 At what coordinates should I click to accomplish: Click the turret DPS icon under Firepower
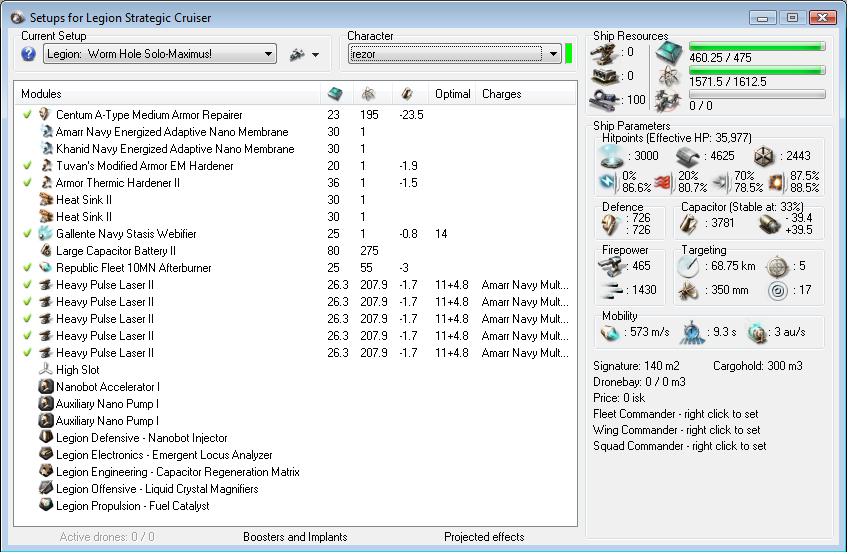pyautogui.click(x=611, y=267)
